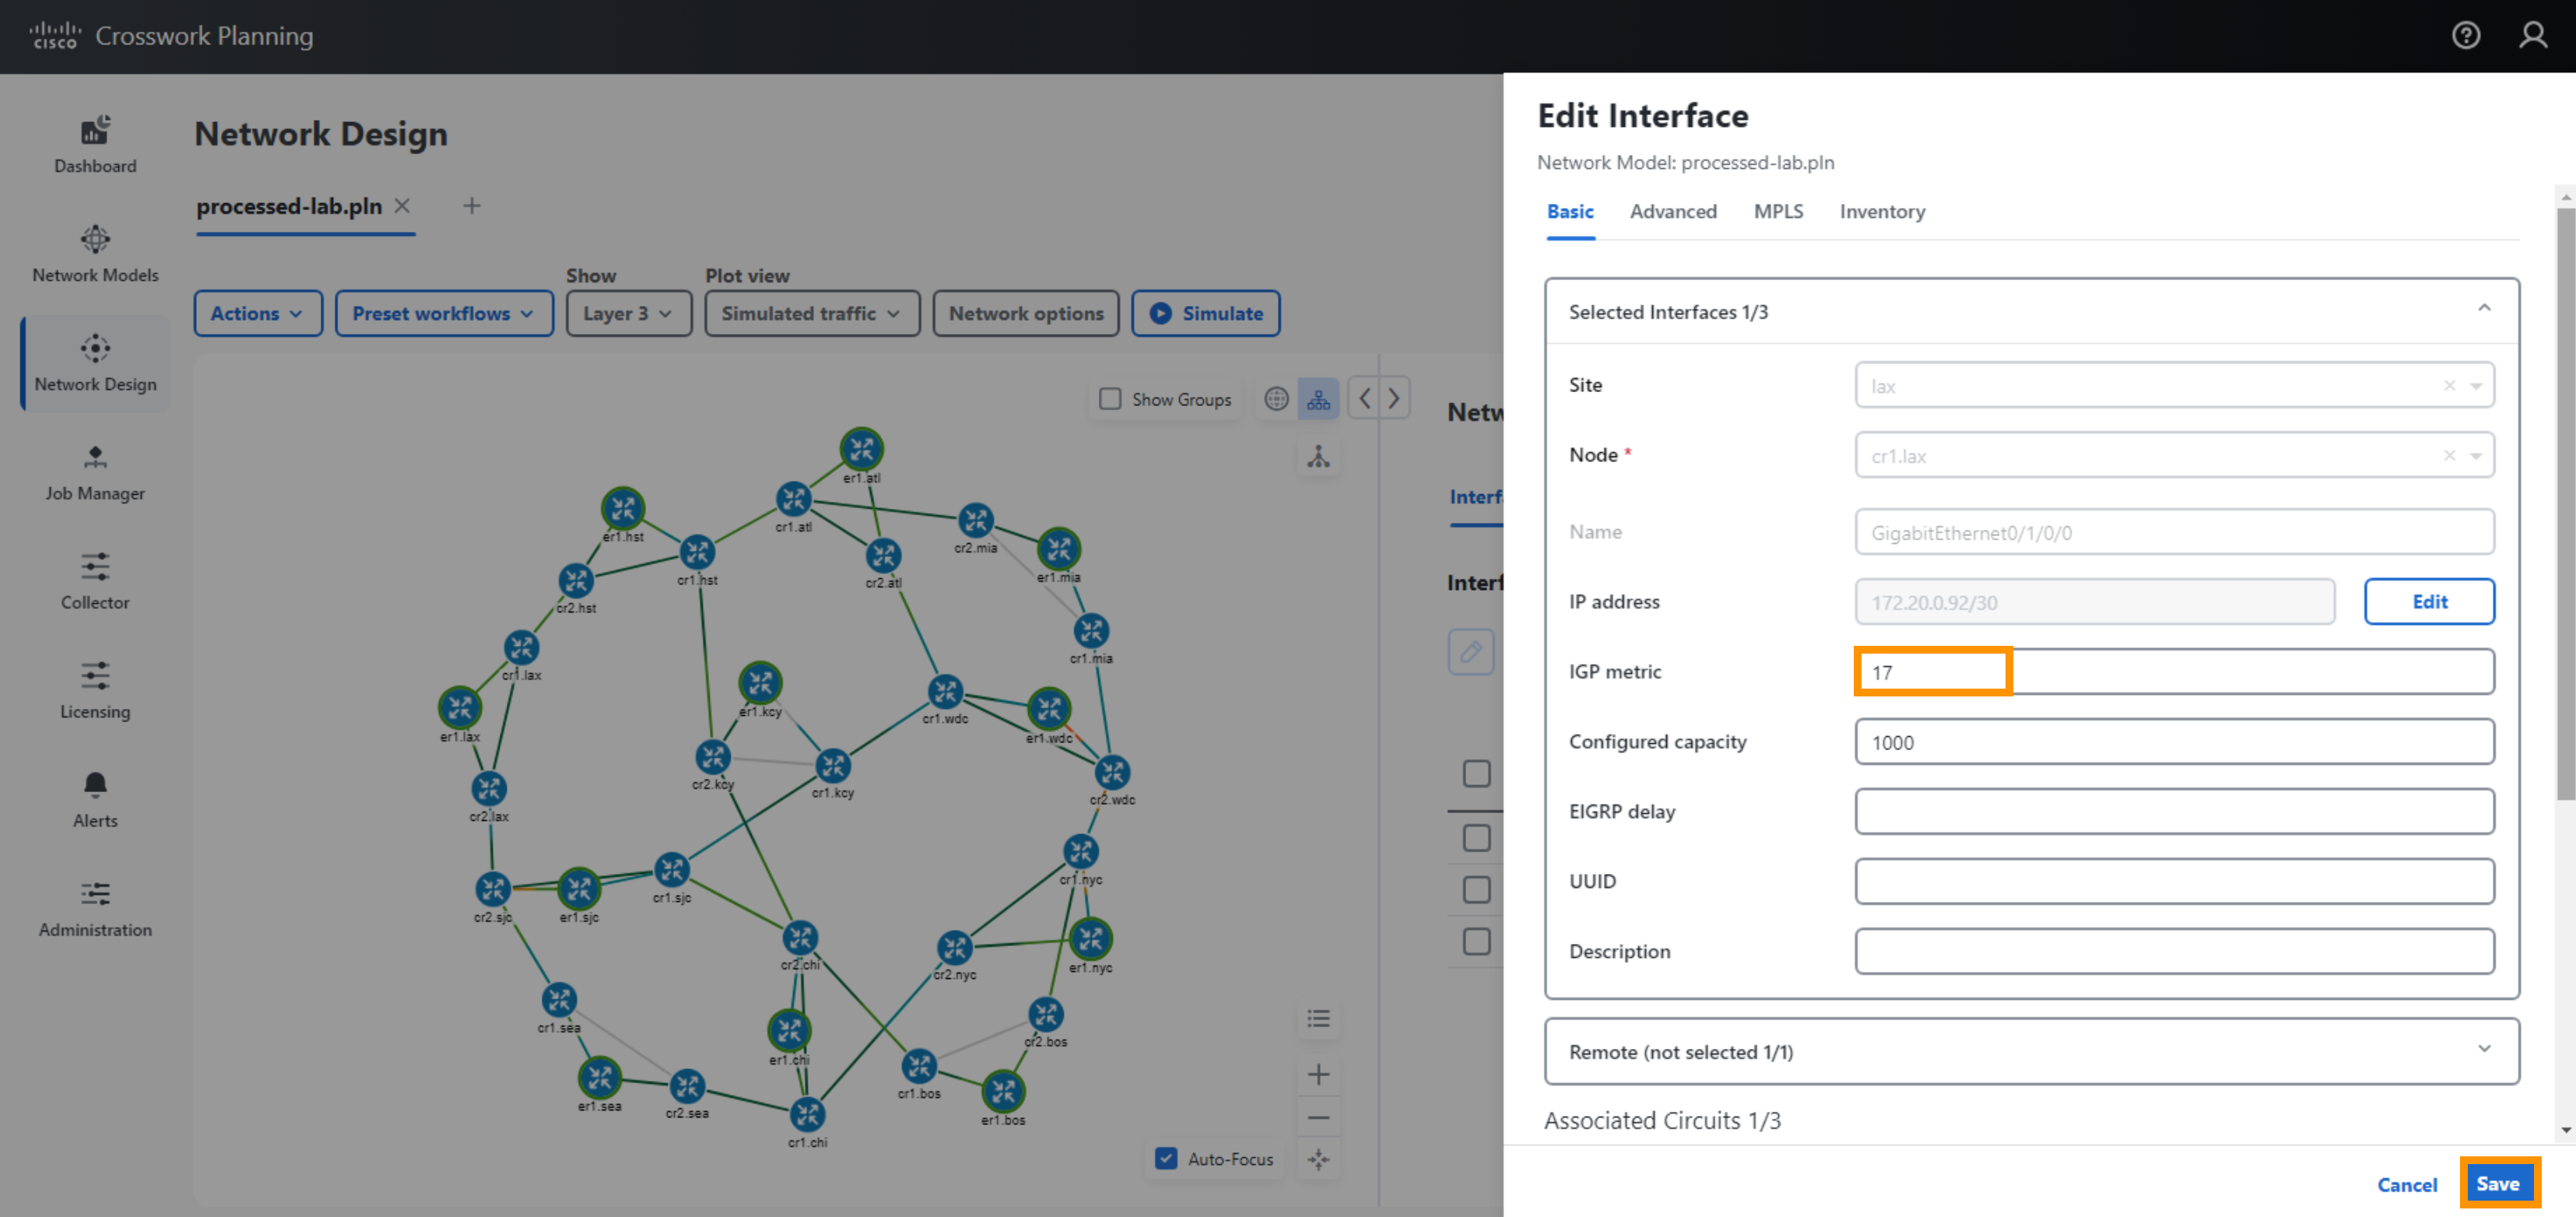The image size is (2576, 1217).
Task: Open the Simulated traffic dropdown menu
Action: pos(809,312)
